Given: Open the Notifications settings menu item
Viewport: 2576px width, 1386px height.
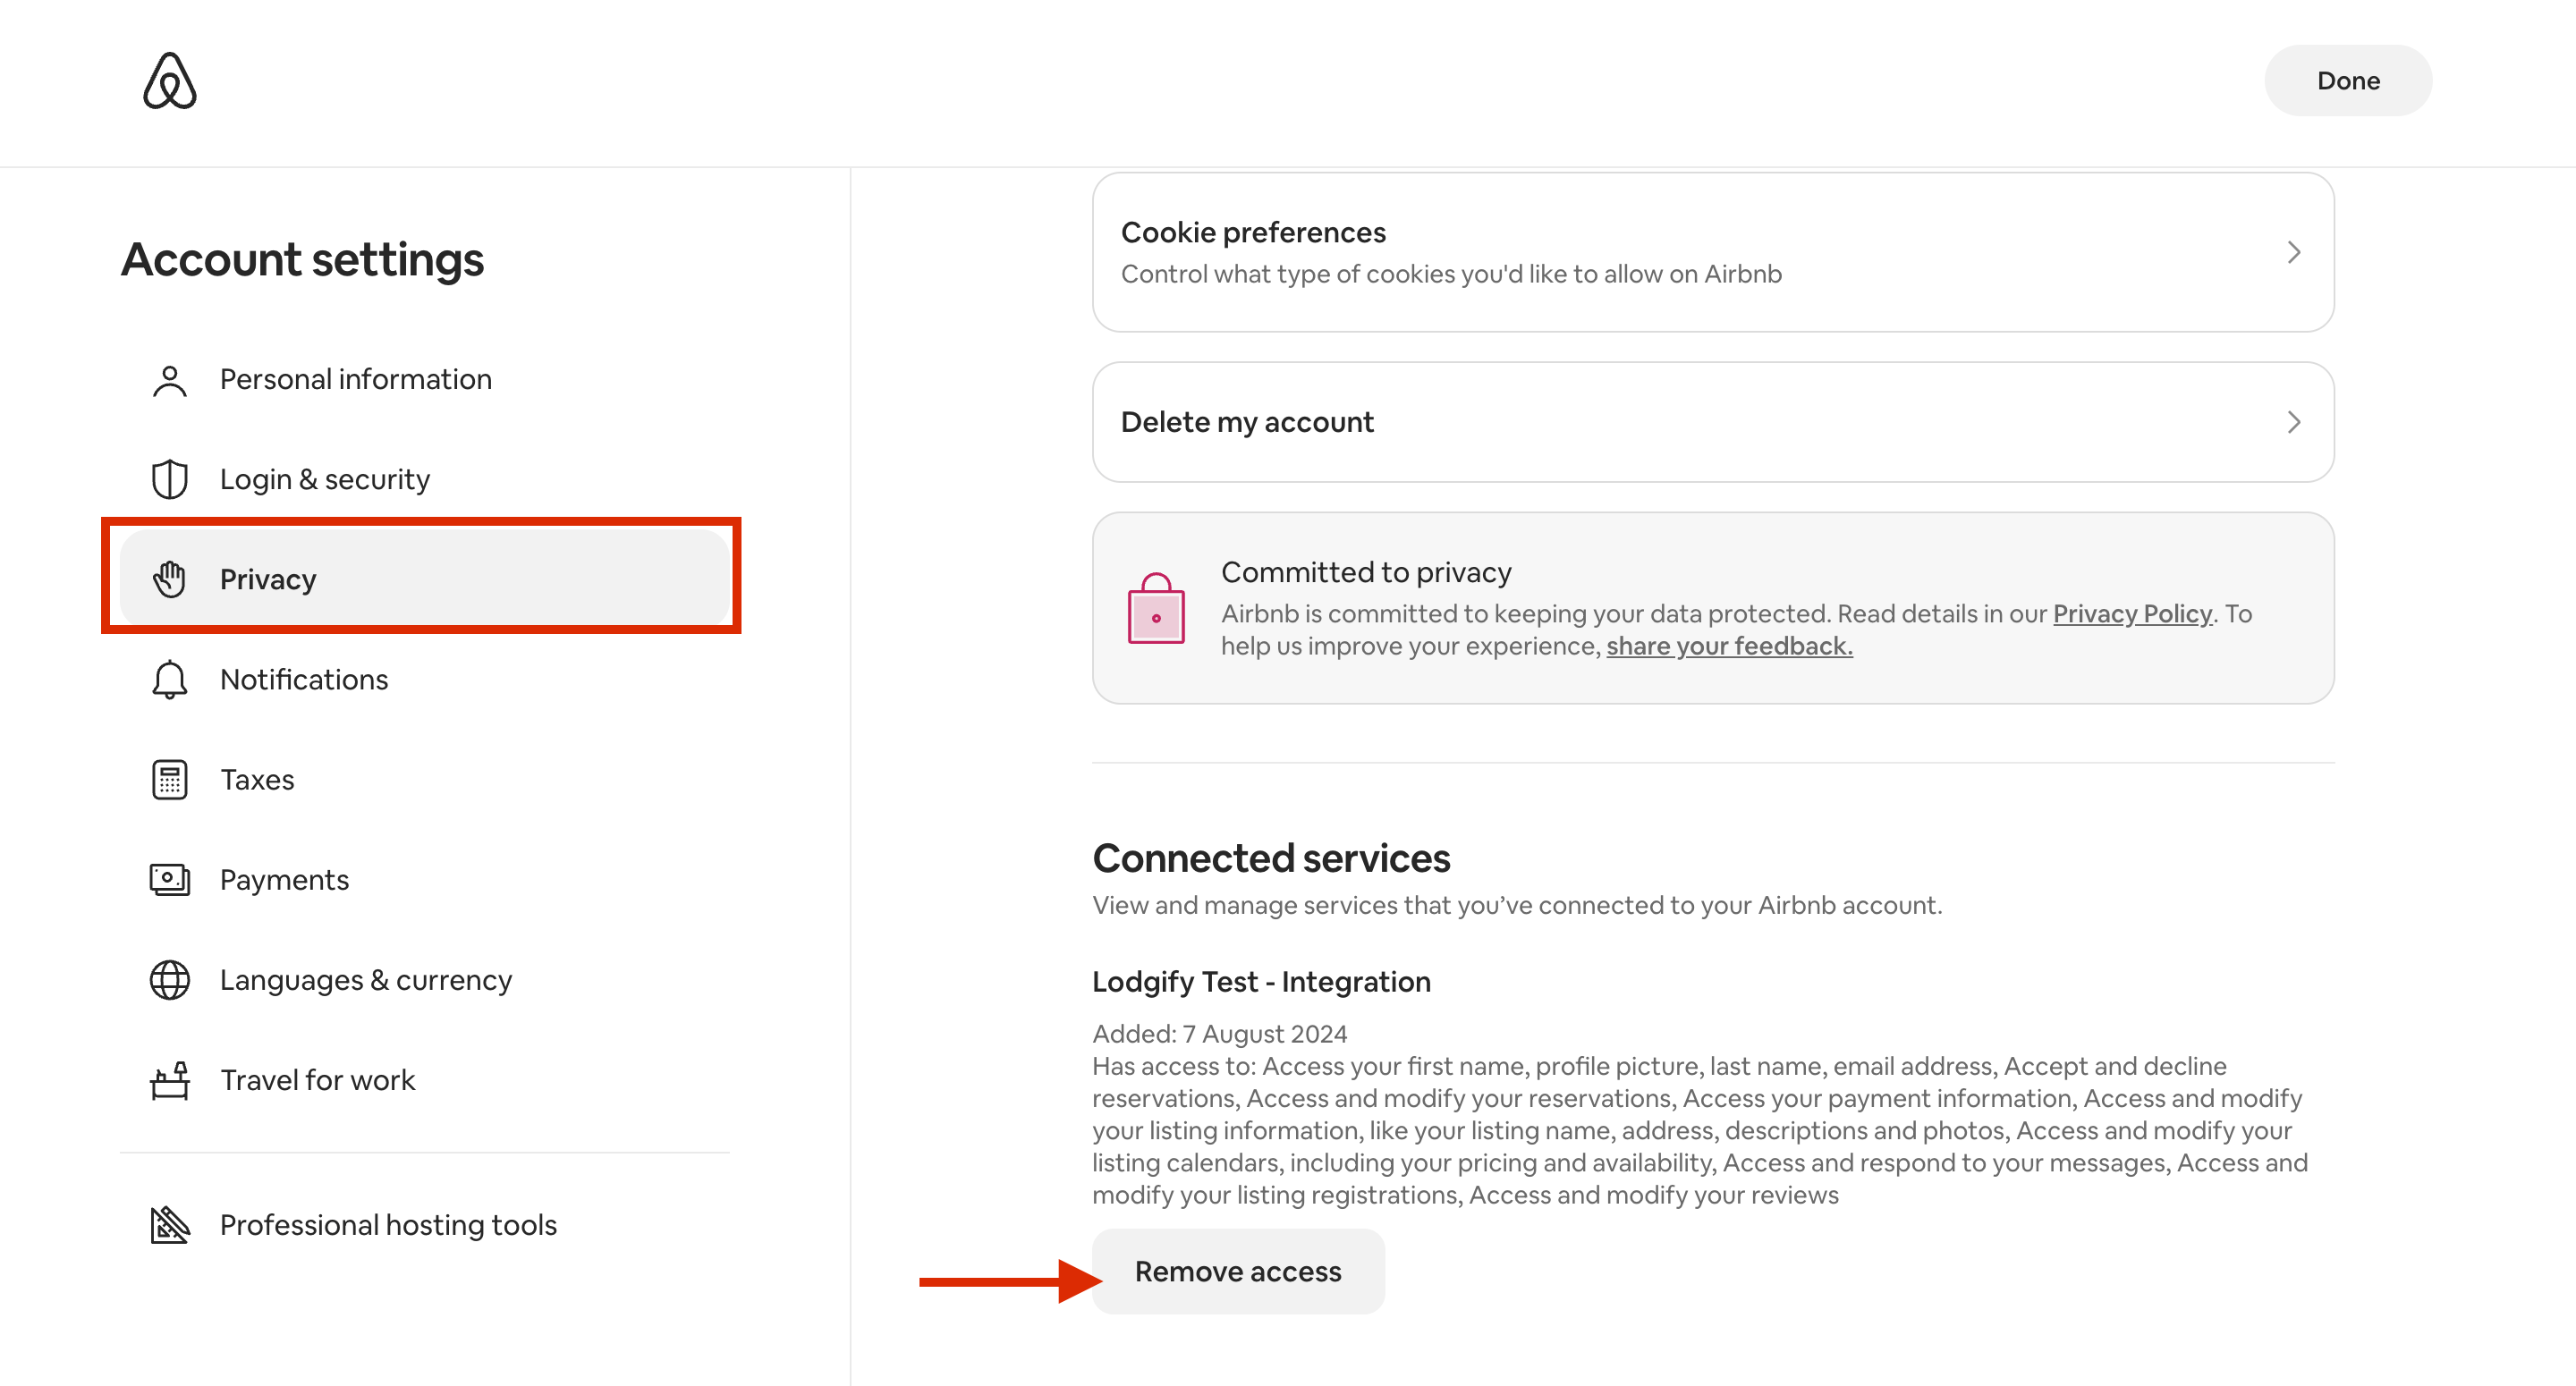Looking at the screenshot, I should (304, 680).
